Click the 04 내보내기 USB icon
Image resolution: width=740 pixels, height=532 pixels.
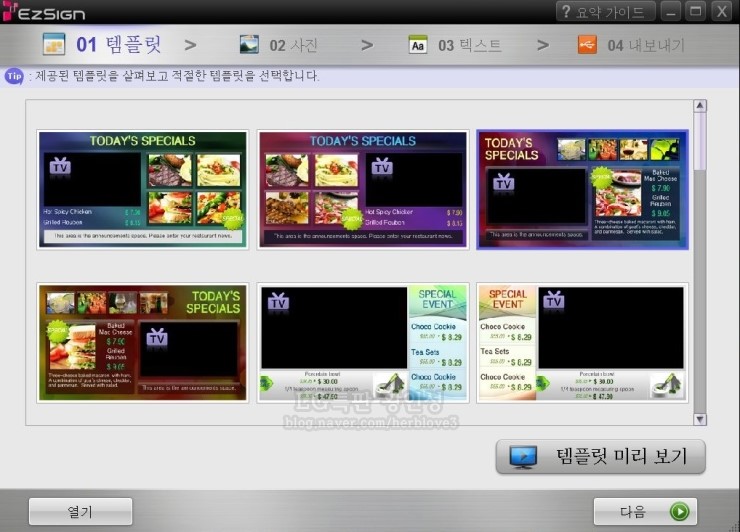pyautogui.click(x=587, y=45)
